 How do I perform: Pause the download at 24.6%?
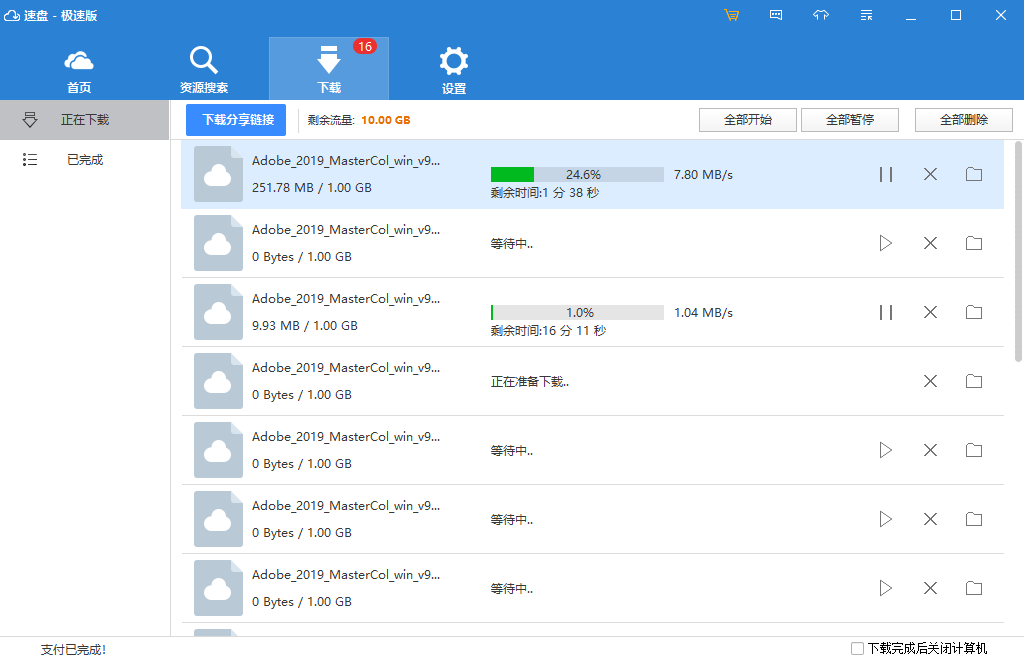coord(886,174)
